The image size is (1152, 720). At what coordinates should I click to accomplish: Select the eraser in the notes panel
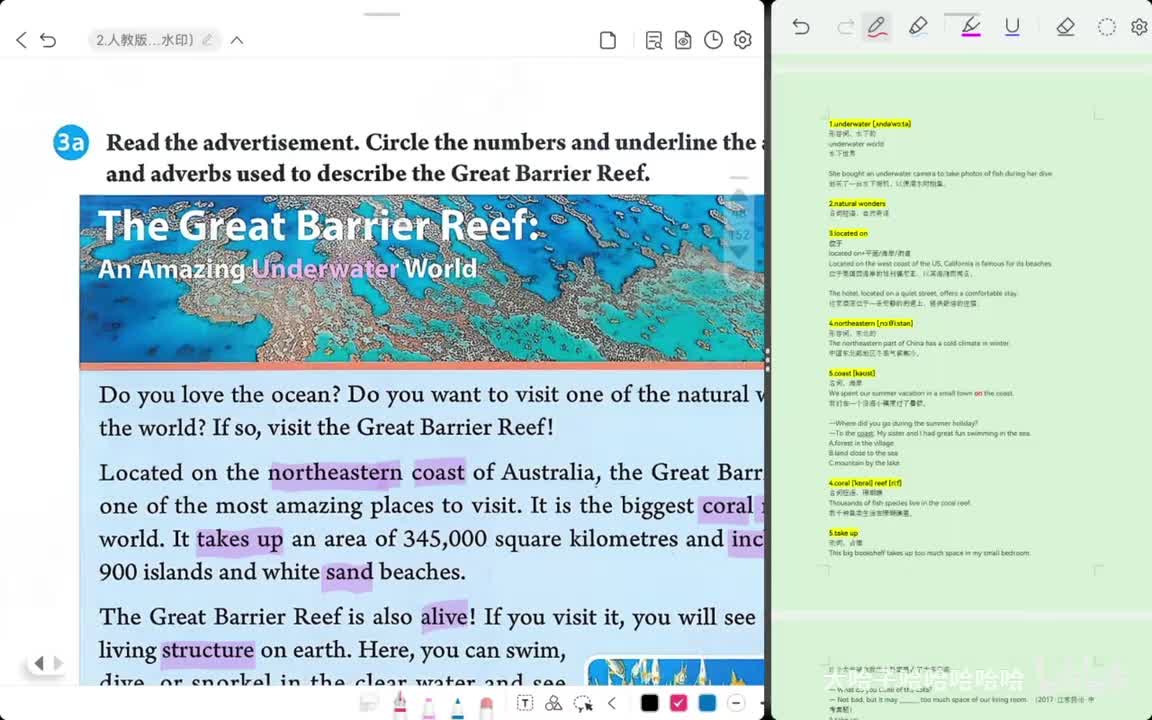1065,27
